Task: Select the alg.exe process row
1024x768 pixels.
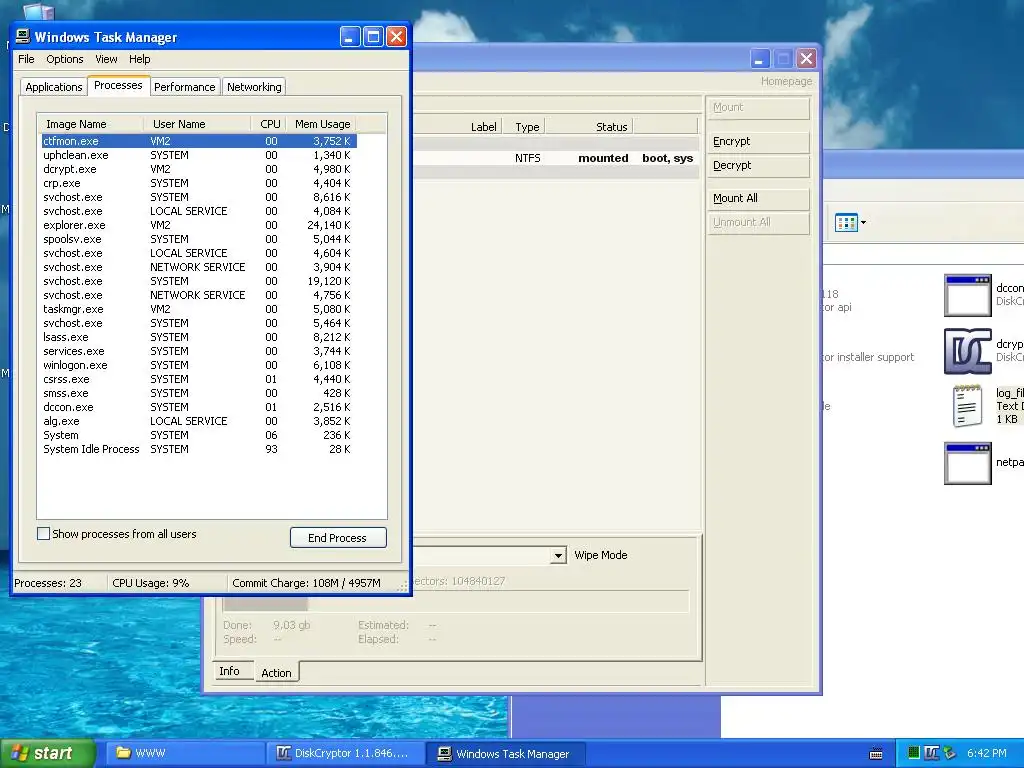Action: click(x=199, y=421)
